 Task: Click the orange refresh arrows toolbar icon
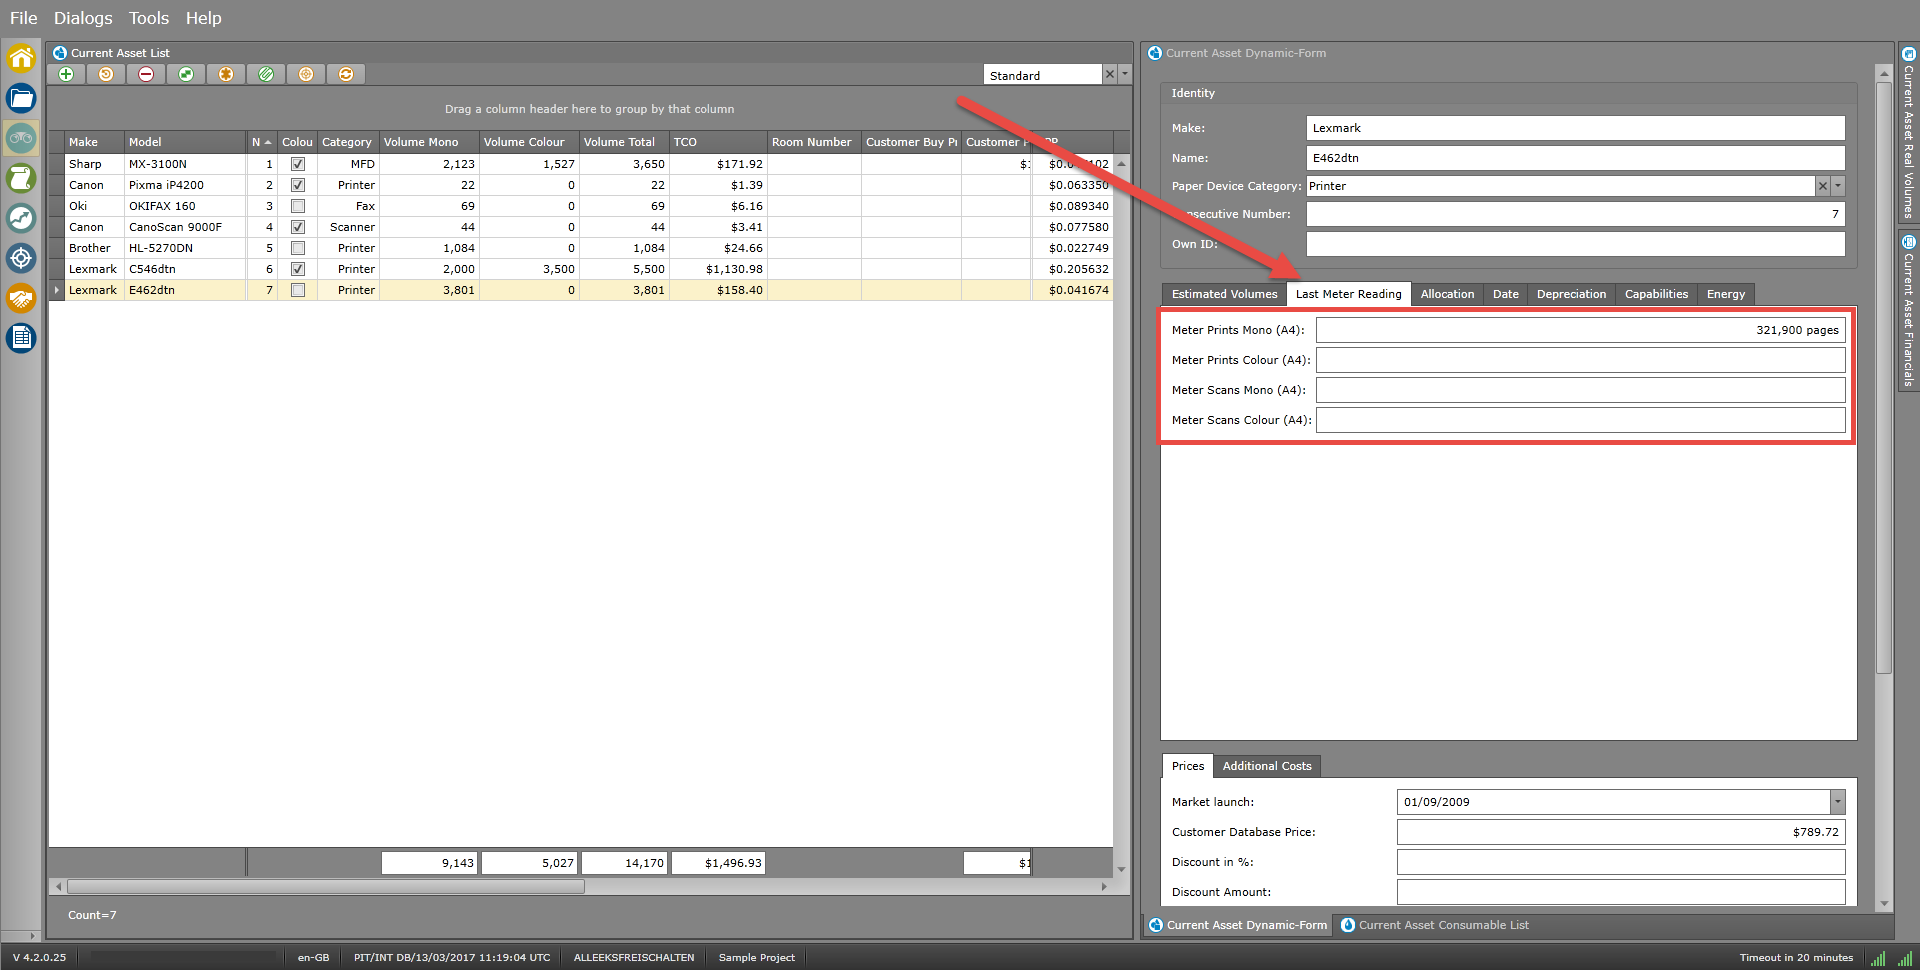pyautogui.click(x=346, y=74)
